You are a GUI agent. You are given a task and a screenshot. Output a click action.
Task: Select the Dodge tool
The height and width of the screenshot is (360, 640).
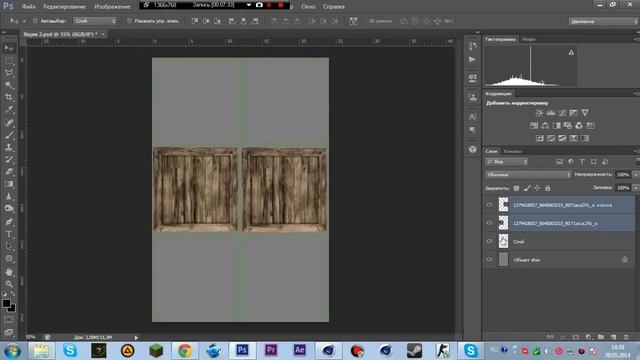(x=9, y=209)
